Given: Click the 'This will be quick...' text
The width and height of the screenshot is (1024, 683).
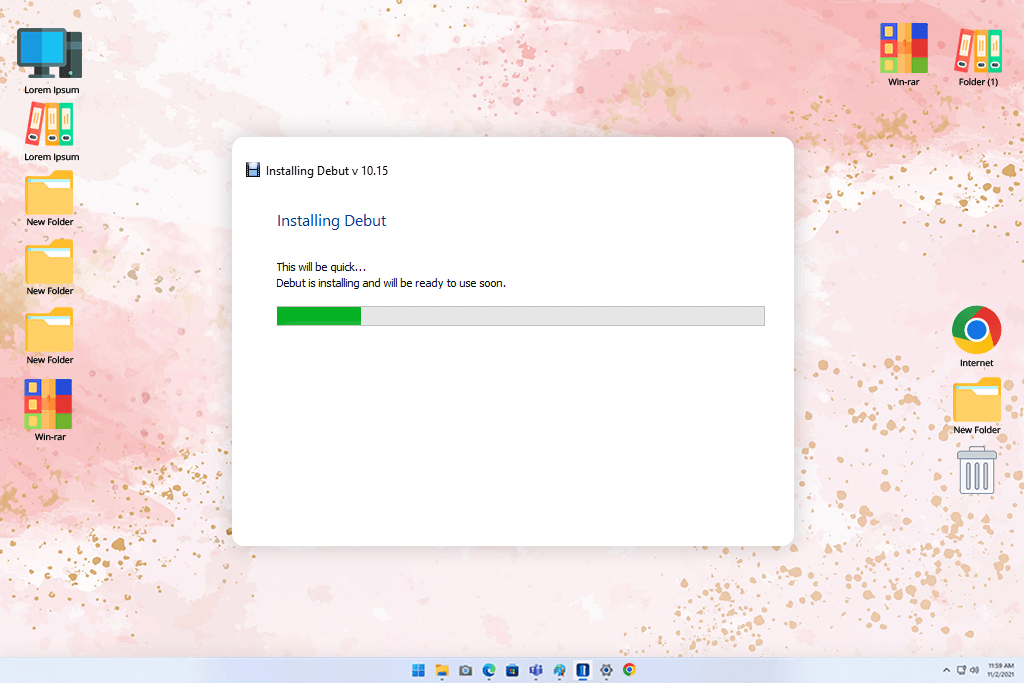Looking at the screenshot, I should (321, 267).
